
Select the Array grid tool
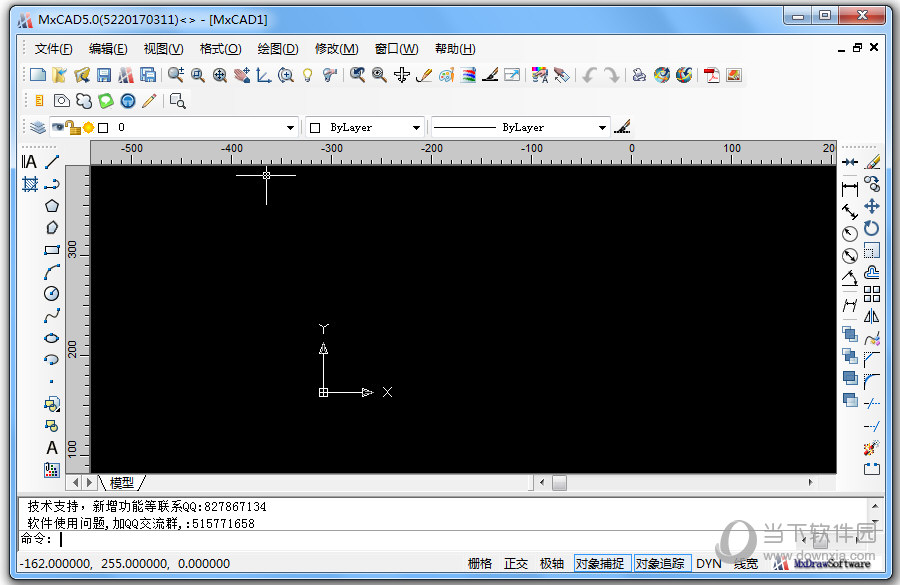coord(872,294)
